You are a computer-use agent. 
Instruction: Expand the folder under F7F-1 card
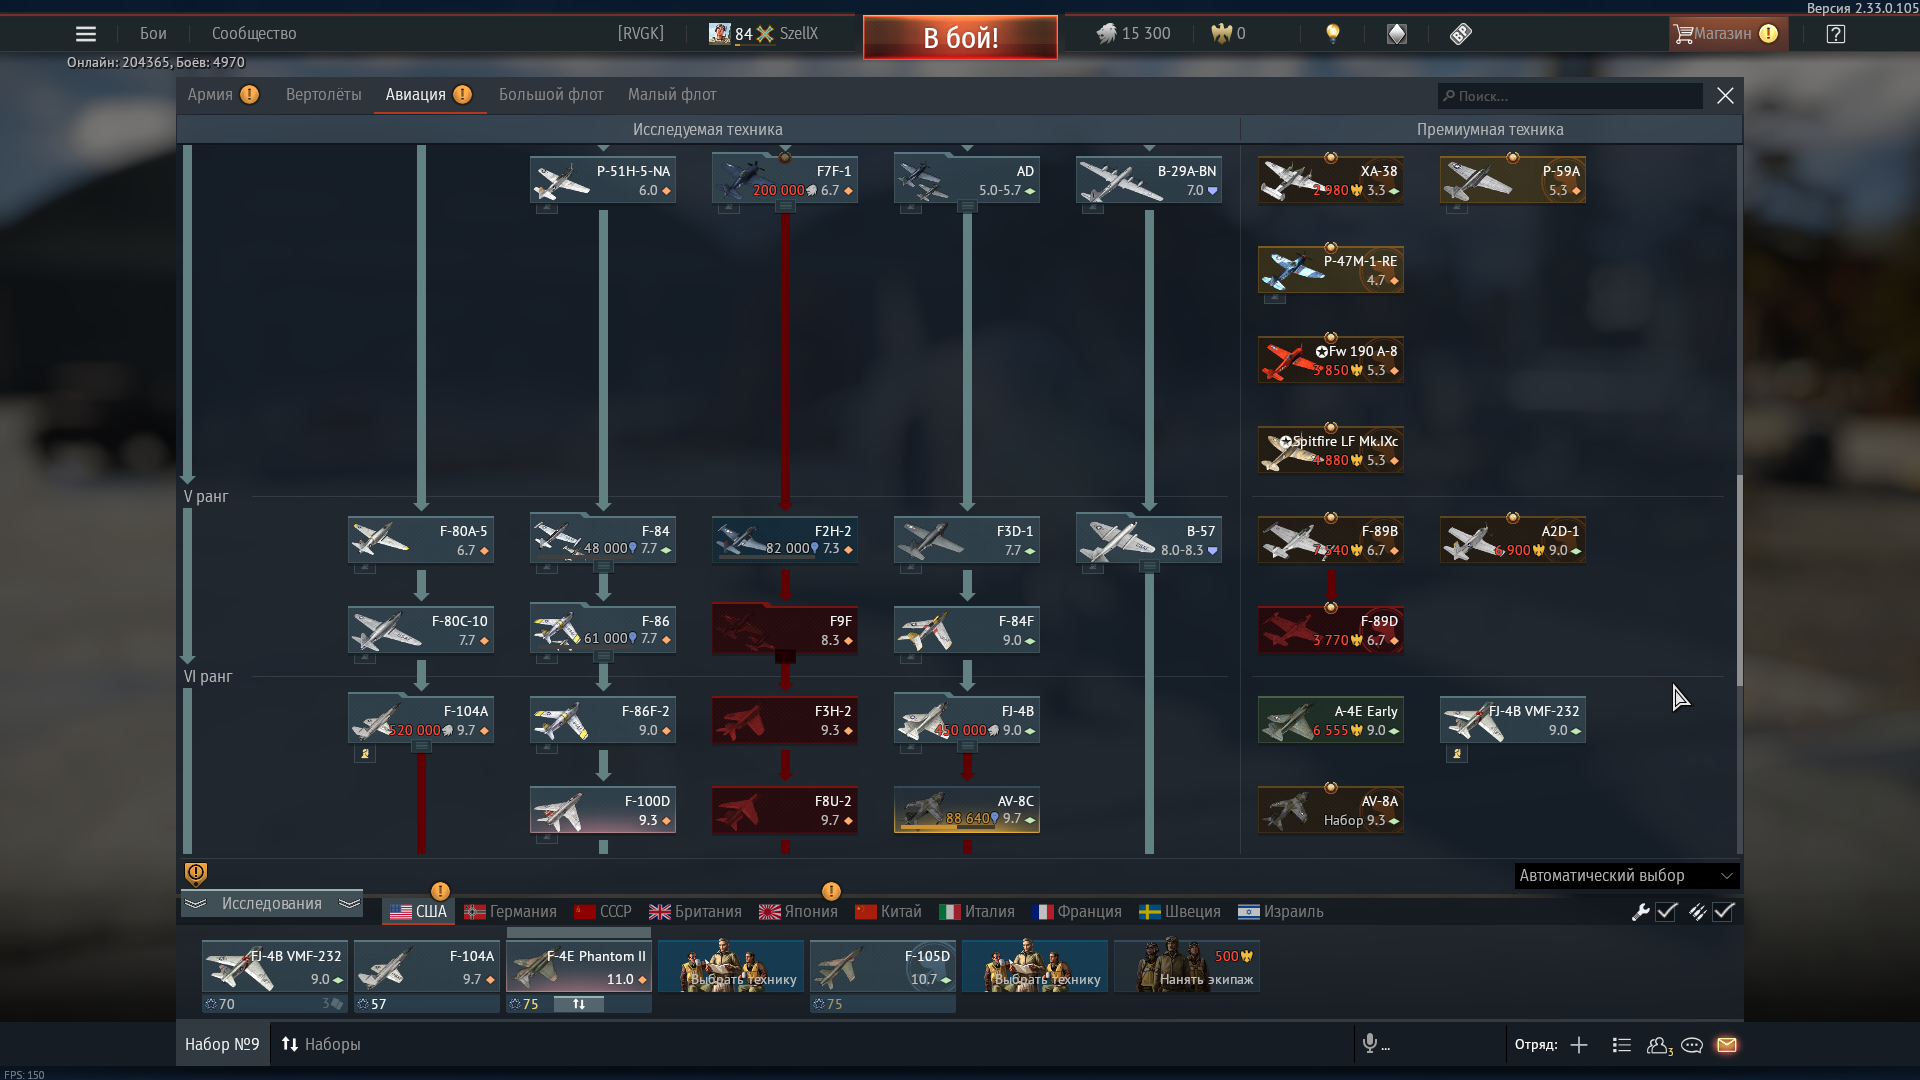[785, 207]
